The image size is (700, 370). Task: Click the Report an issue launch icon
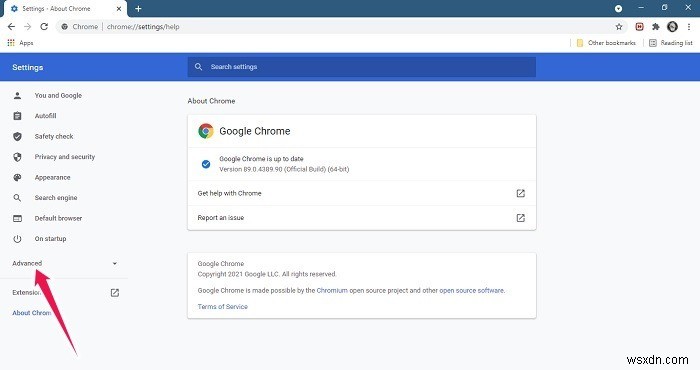pos(521,218)
